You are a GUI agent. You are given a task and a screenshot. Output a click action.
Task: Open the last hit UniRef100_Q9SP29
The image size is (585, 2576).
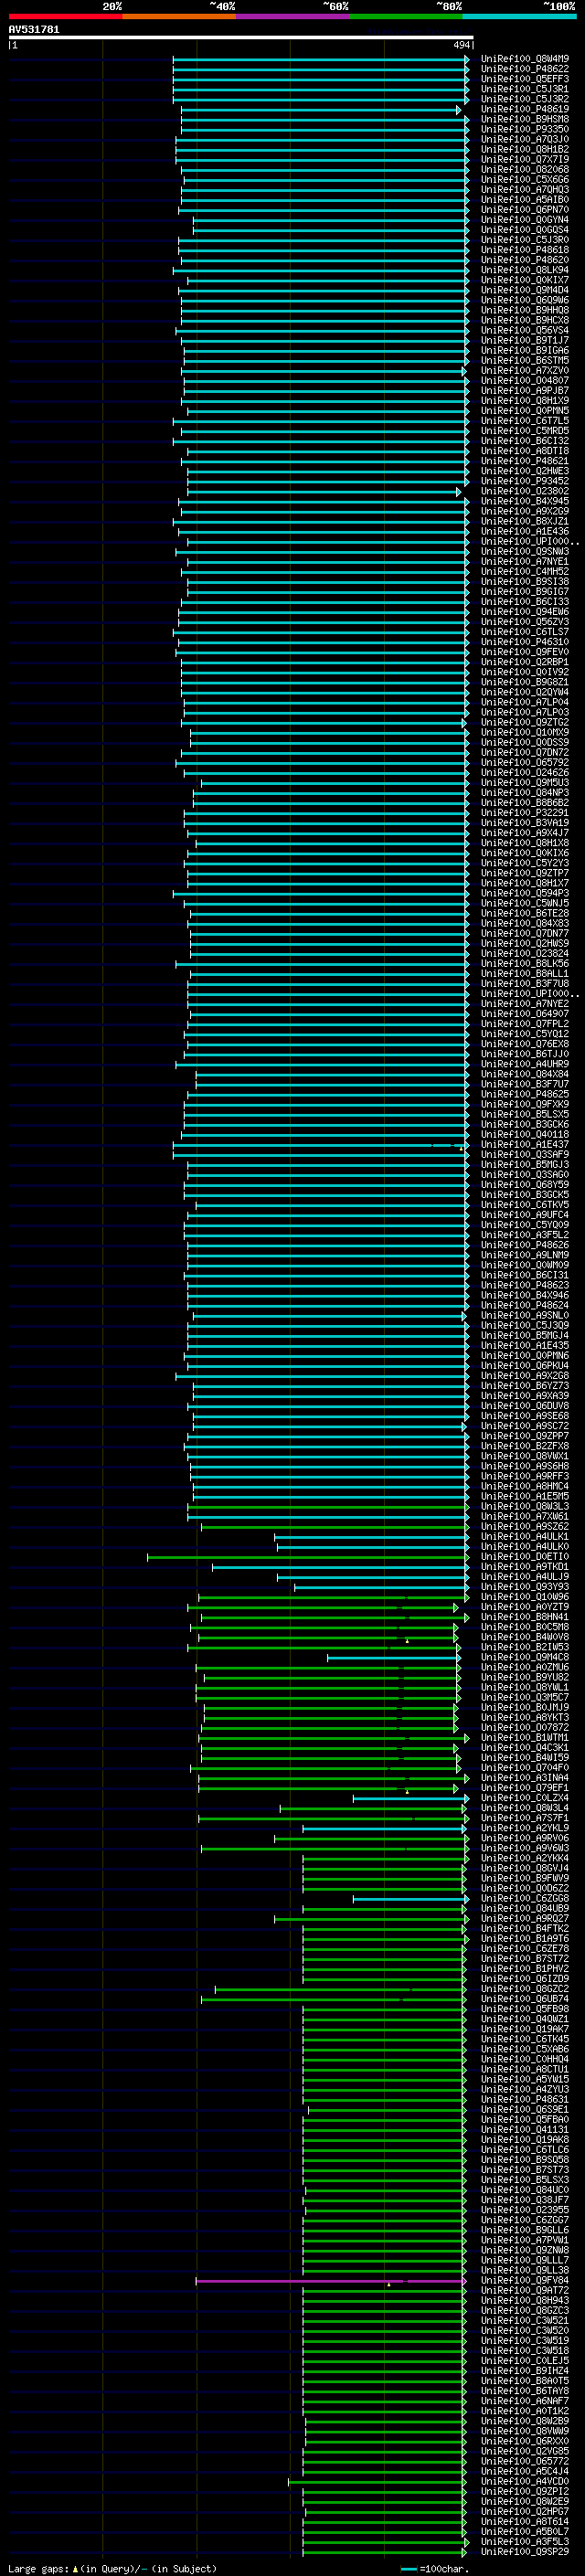(x=525, y=2552)
